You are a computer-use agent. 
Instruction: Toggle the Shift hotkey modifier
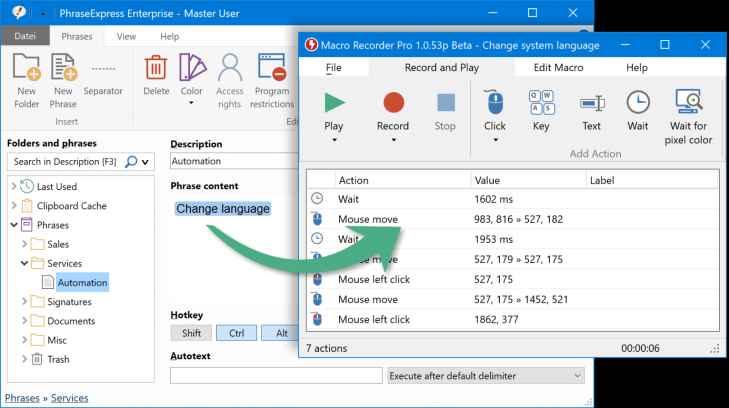coord(190,333)
